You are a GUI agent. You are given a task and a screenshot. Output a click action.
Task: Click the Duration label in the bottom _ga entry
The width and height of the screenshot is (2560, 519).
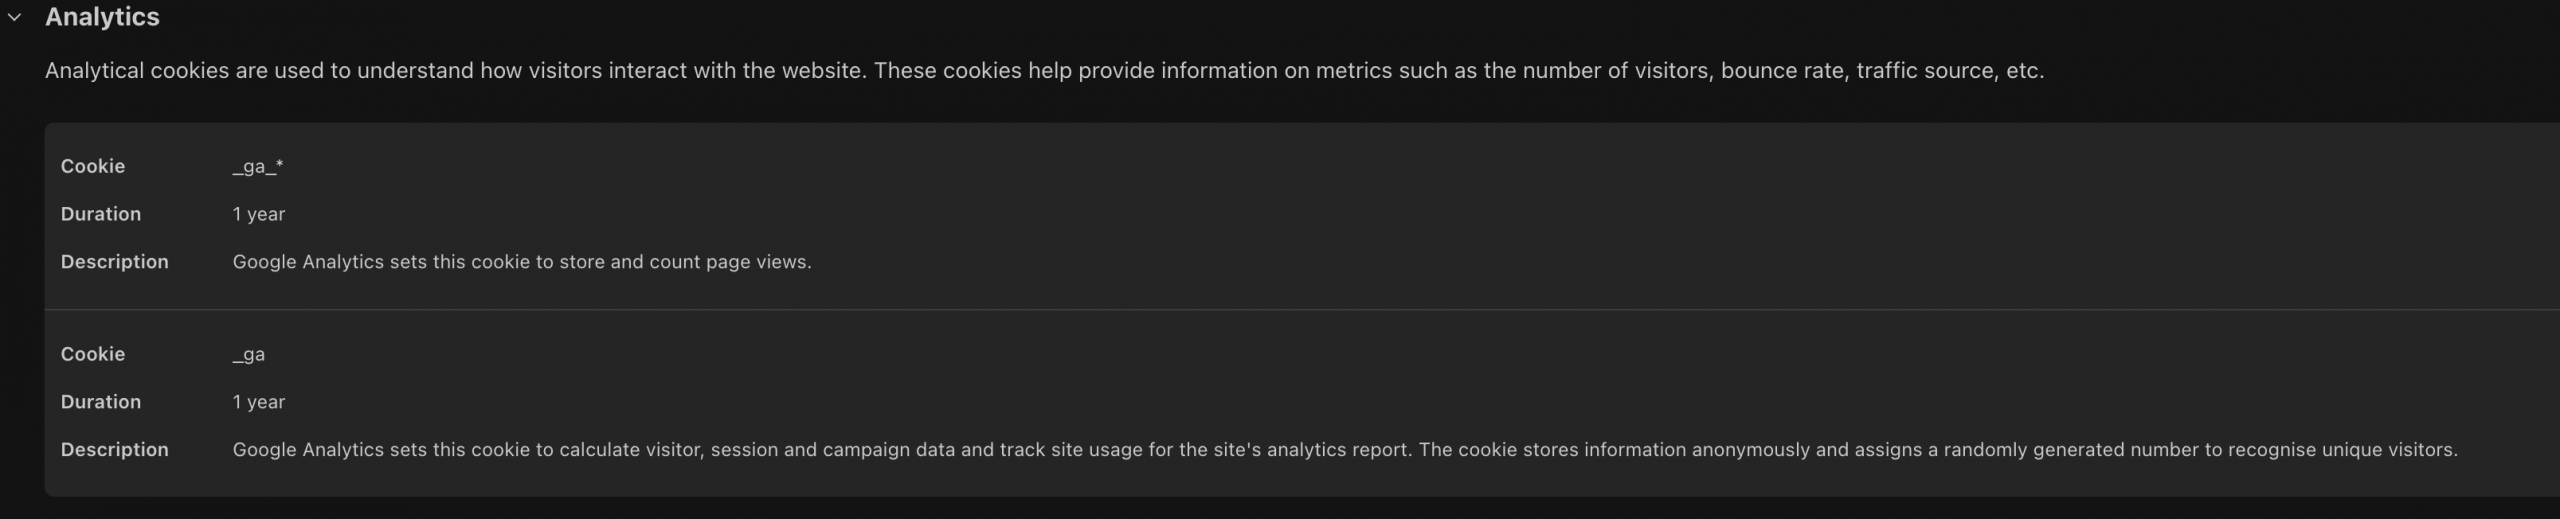click(101, 402)
